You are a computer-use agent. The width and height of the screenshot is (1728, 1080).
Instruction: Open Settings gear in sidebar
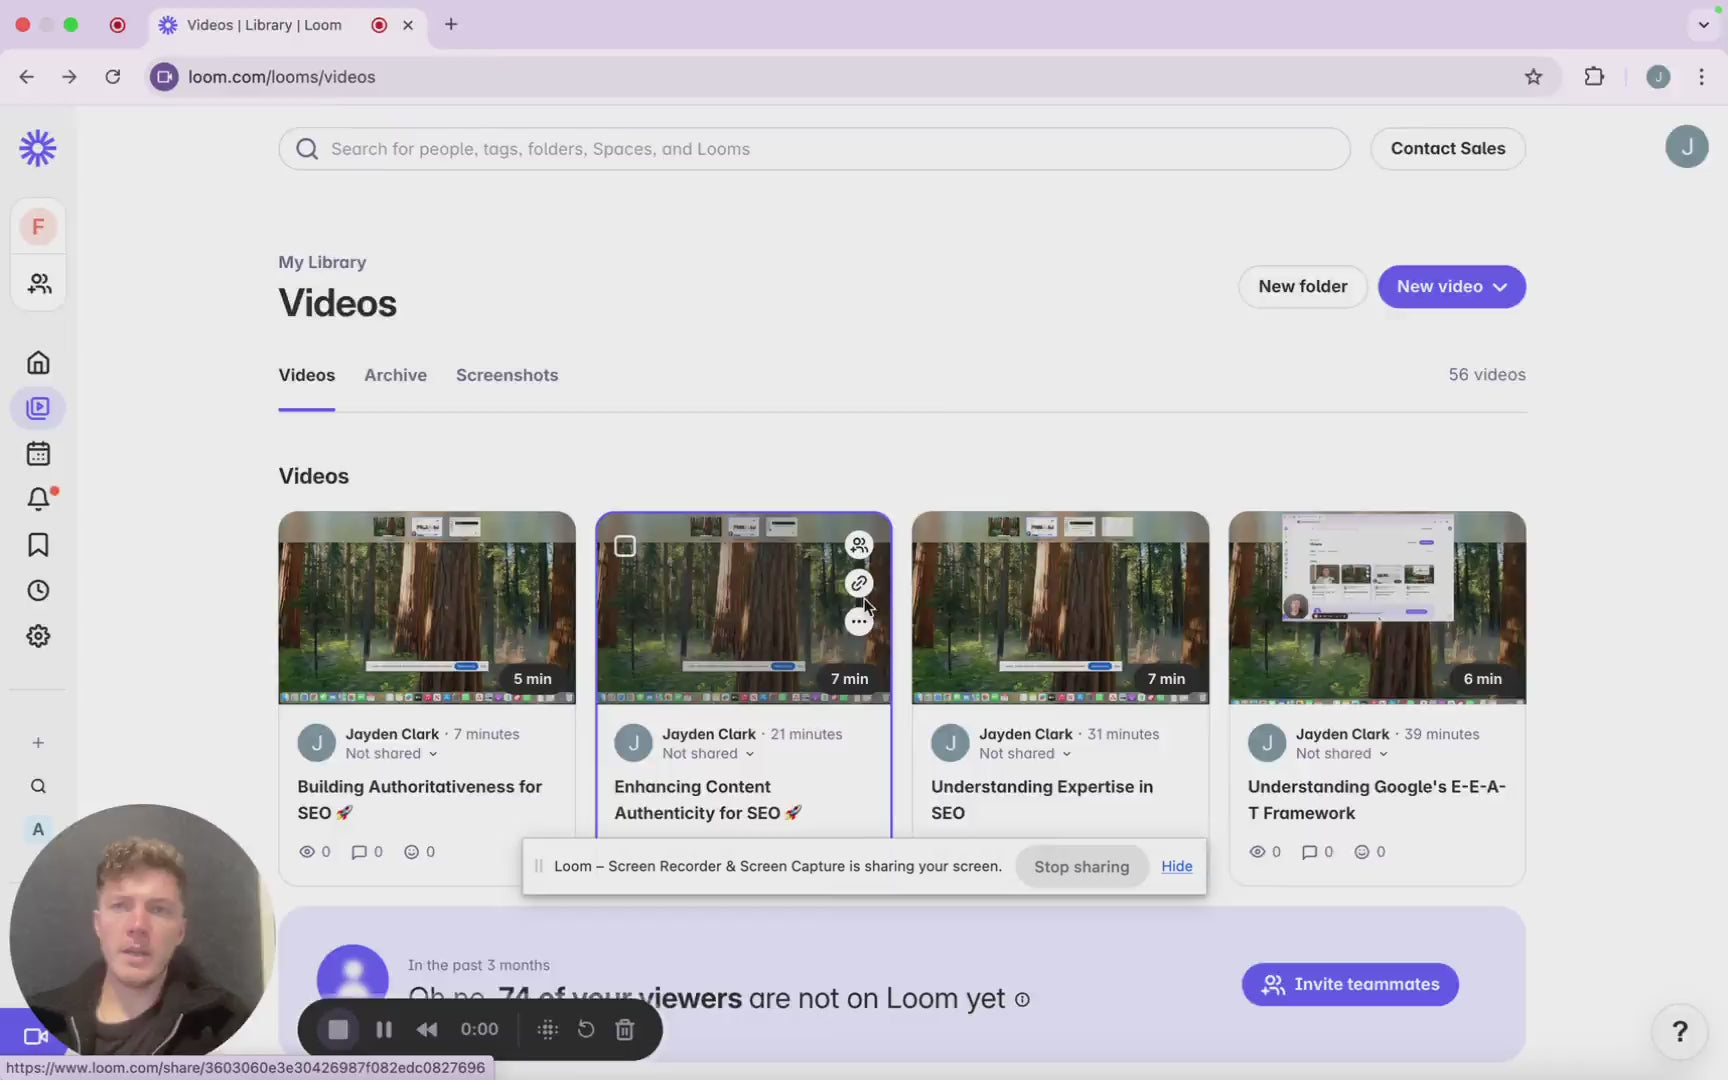[x=38, y=636]
